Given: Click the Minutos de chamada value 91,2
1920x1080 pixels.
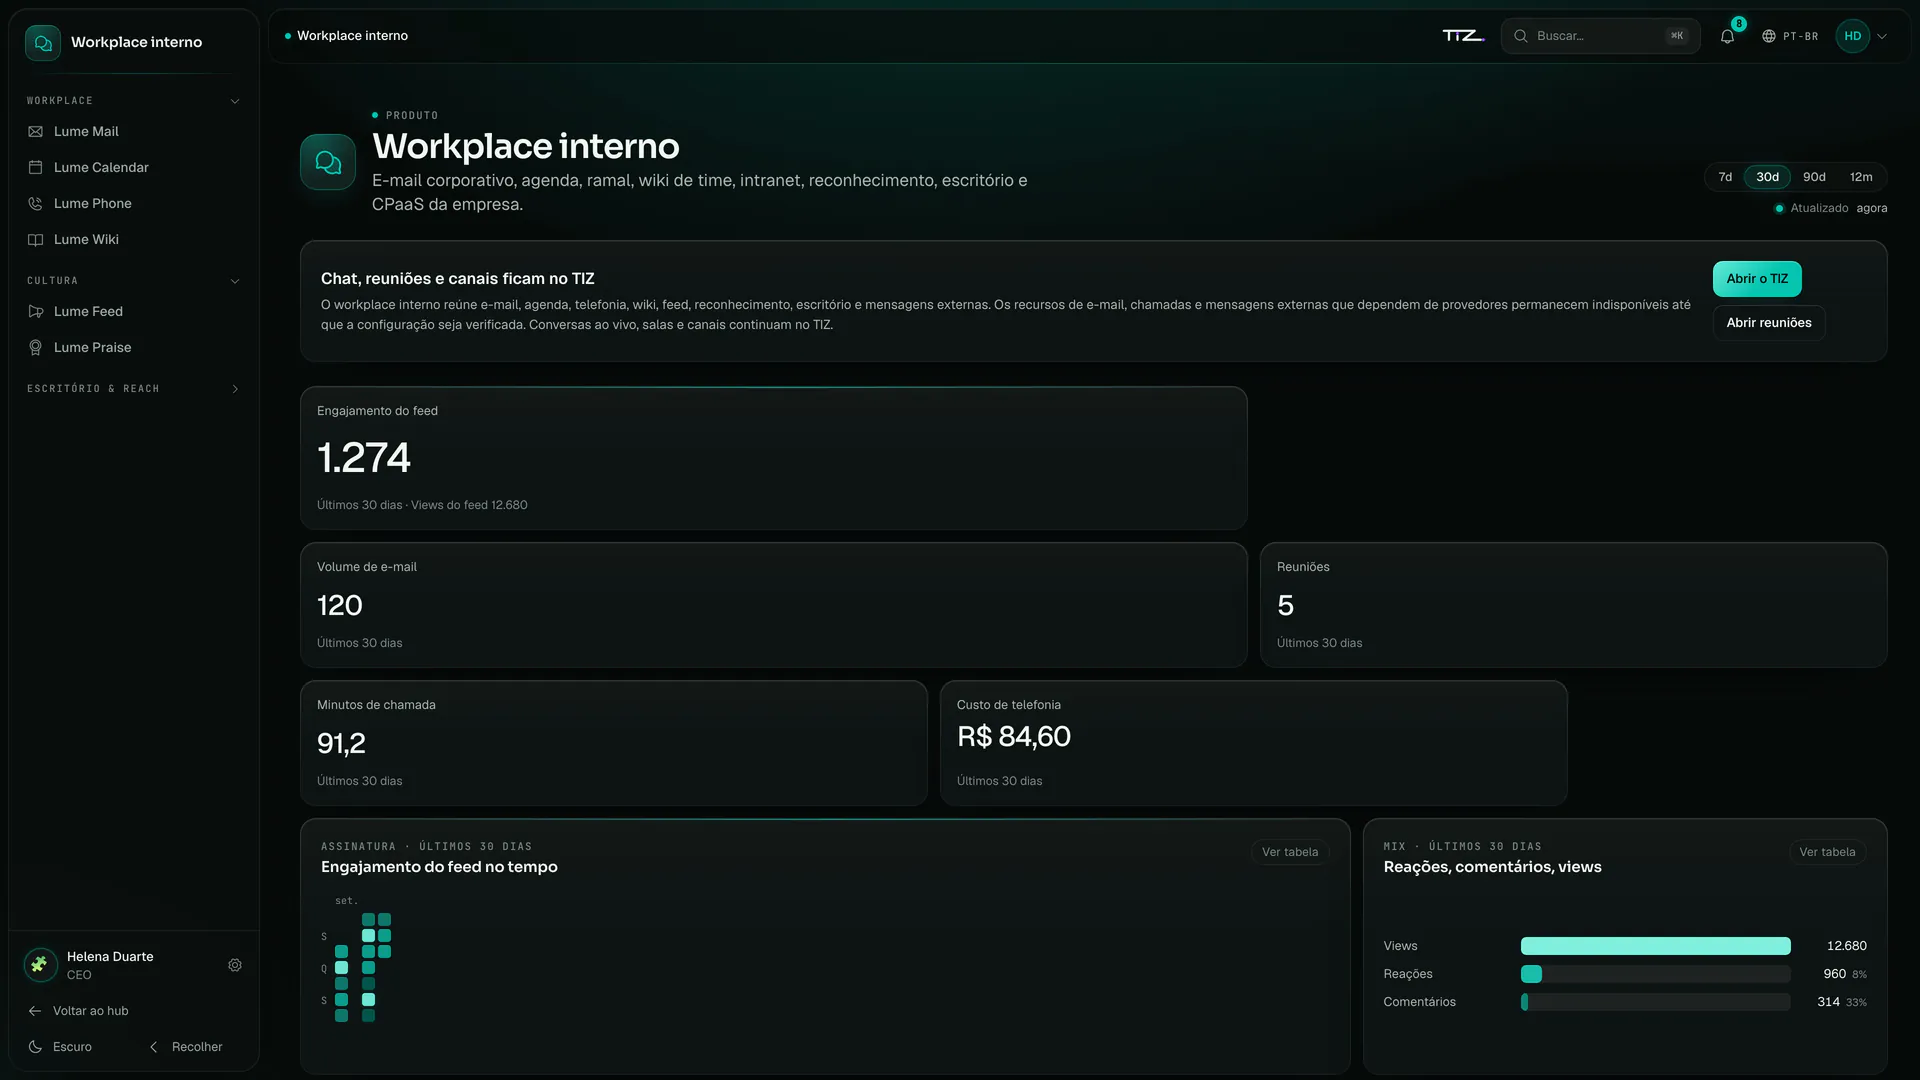Looking at the screenshot, I should point(341,744).
